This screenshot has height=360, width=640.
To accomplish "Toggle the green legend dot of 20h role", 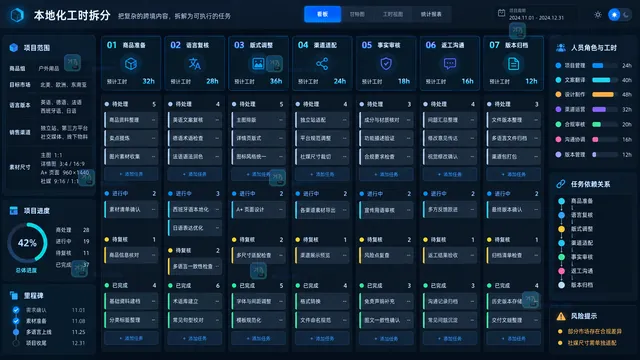I will click(x=558, y=124).
